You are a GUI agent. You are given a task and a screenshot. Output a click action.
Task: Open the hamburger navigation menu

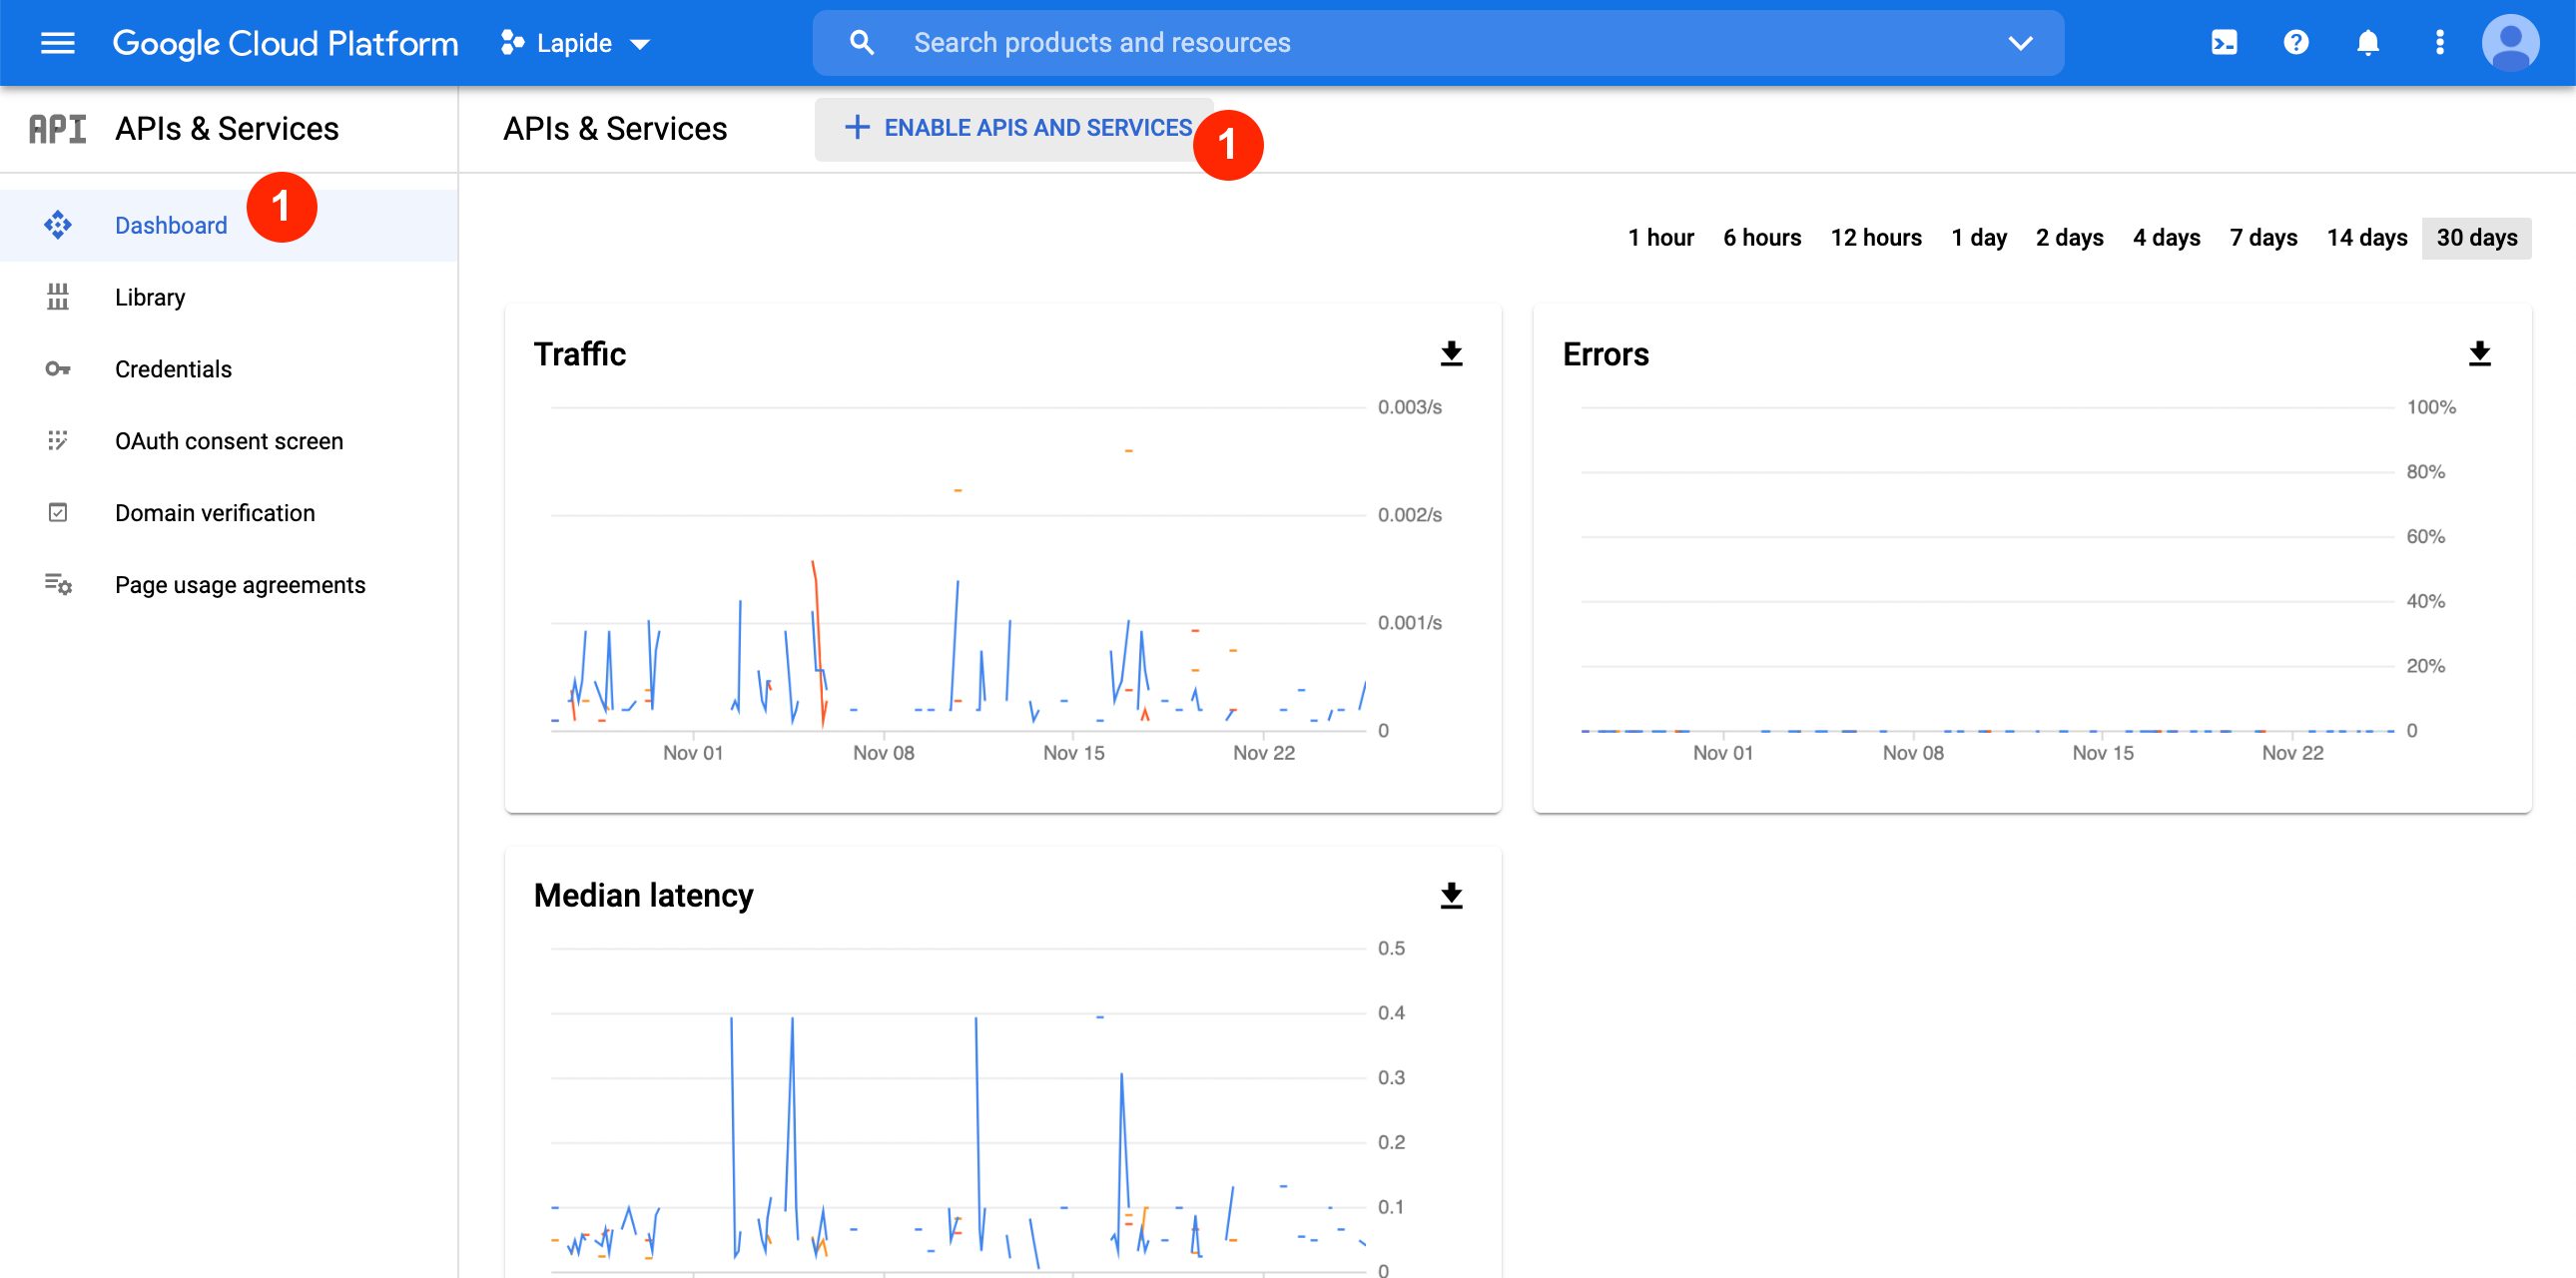click(x=57, y=43)
